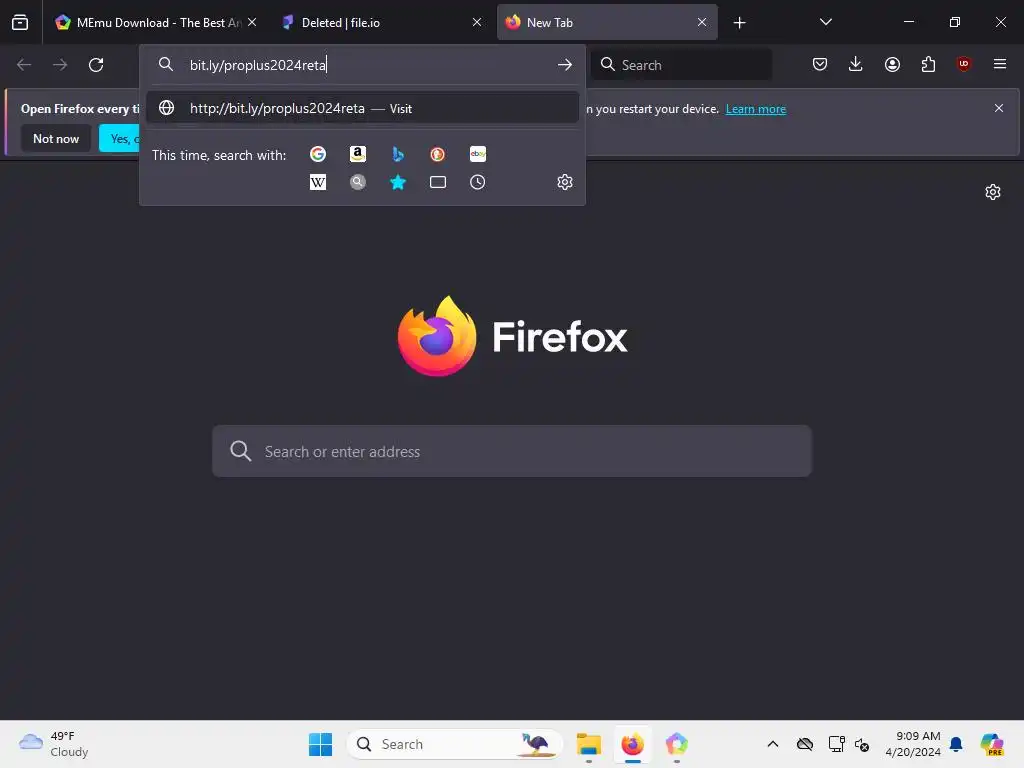The height and width of the screenshot is (768, 1024).
Task: Open the Windows Start menu
Action: coord(320,744)
